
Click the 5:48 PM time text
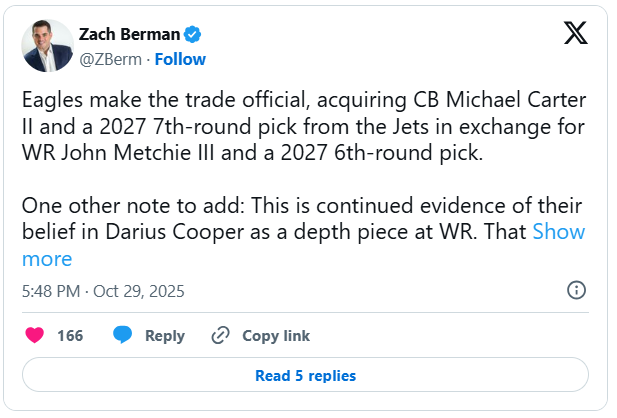click(x=53, y=291)
